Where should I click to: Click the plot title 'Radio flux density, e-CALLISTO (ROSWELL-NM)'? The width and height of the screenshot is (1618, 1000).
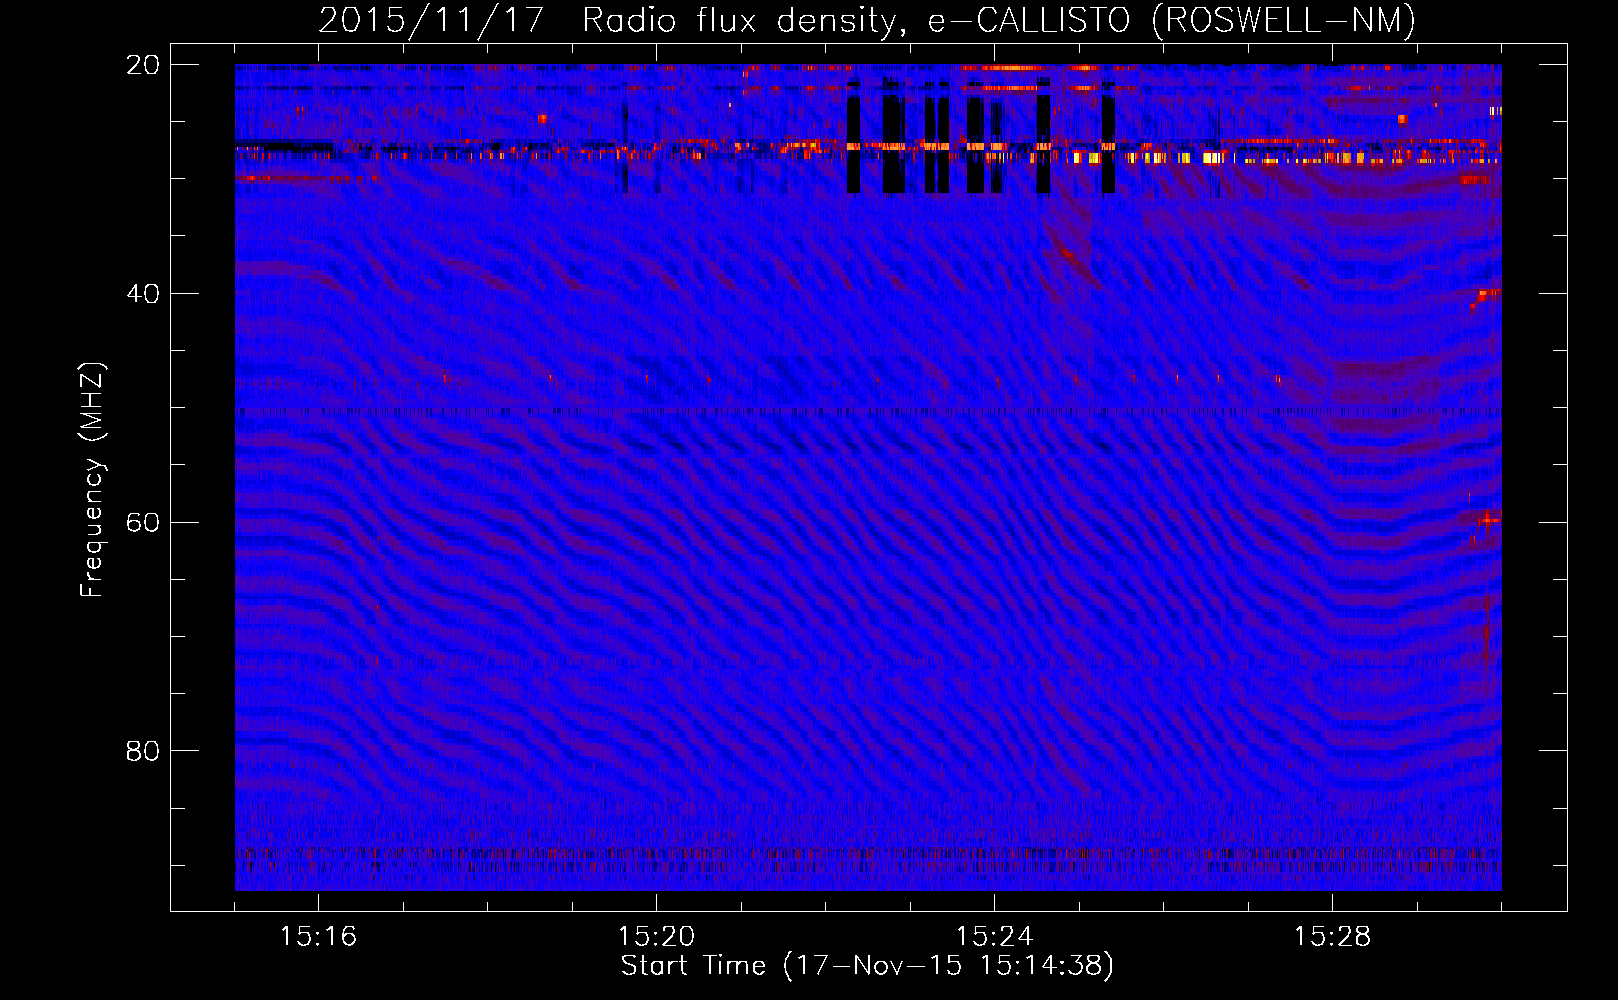click(x=999, y=20)
